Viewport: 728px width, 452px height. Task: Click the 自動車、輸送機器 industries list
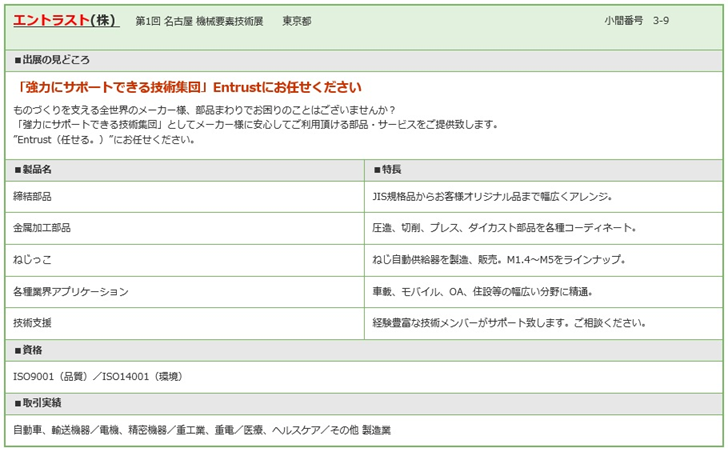[202, 430]
